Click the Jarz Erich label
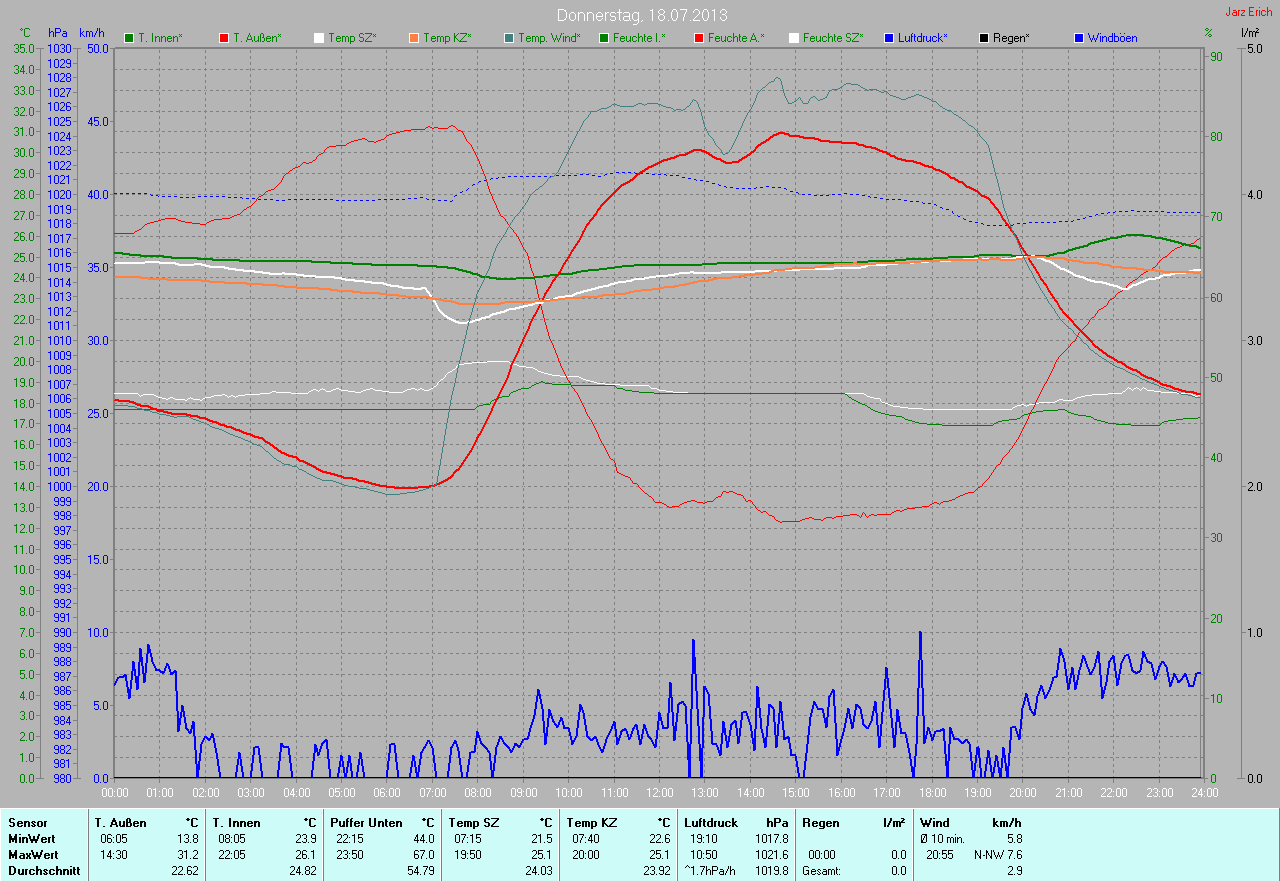The width and height of the screenshot is (1280, 881). click(1248, 12)
